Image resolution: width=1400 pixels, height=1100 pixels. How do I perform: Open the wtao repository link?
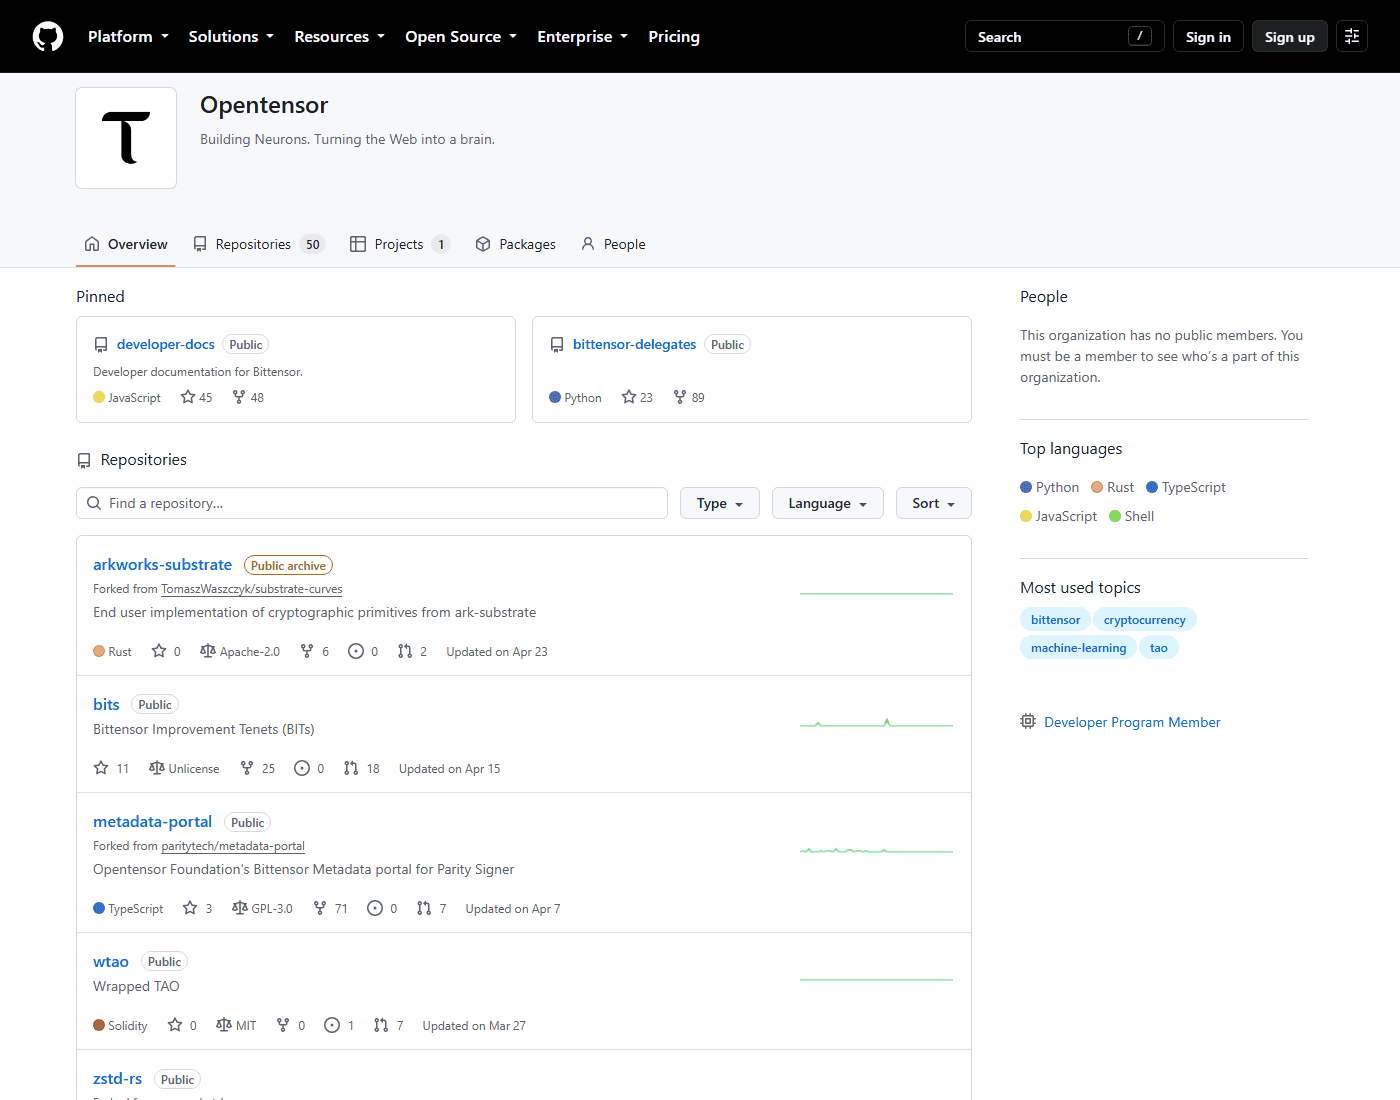(x=111, y=962)
